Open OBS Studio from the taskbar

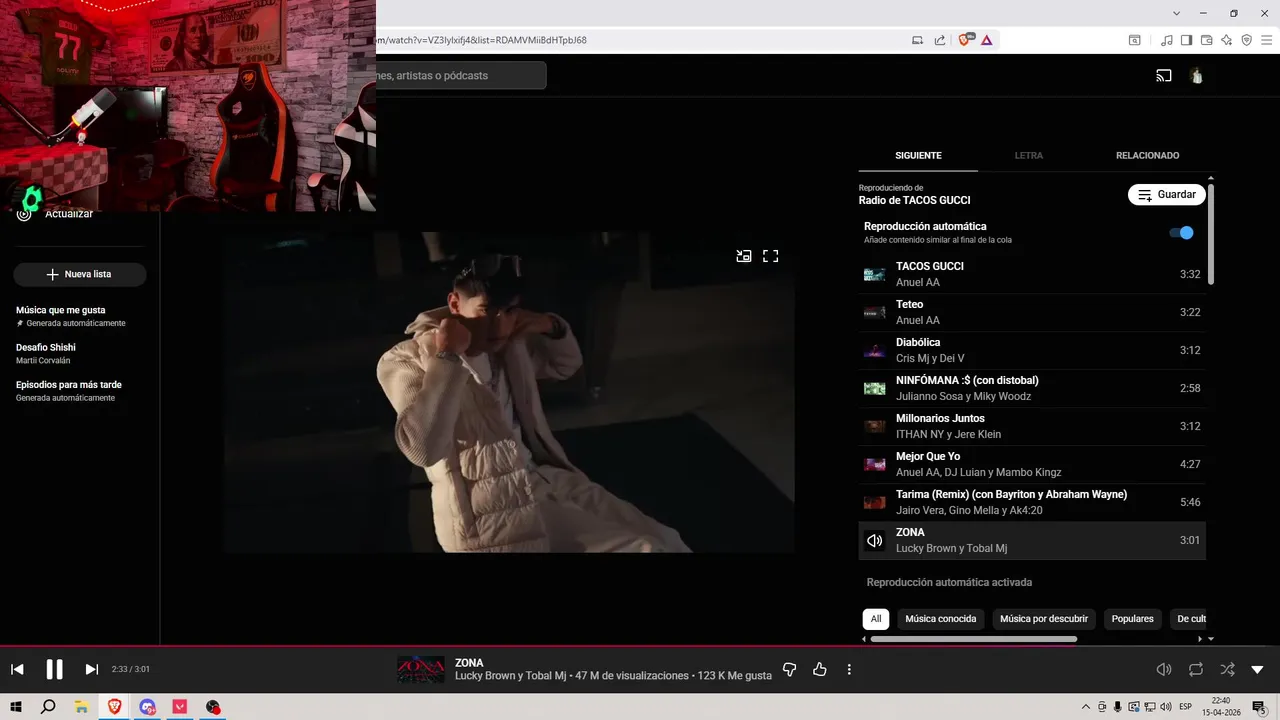pos(213,707)
